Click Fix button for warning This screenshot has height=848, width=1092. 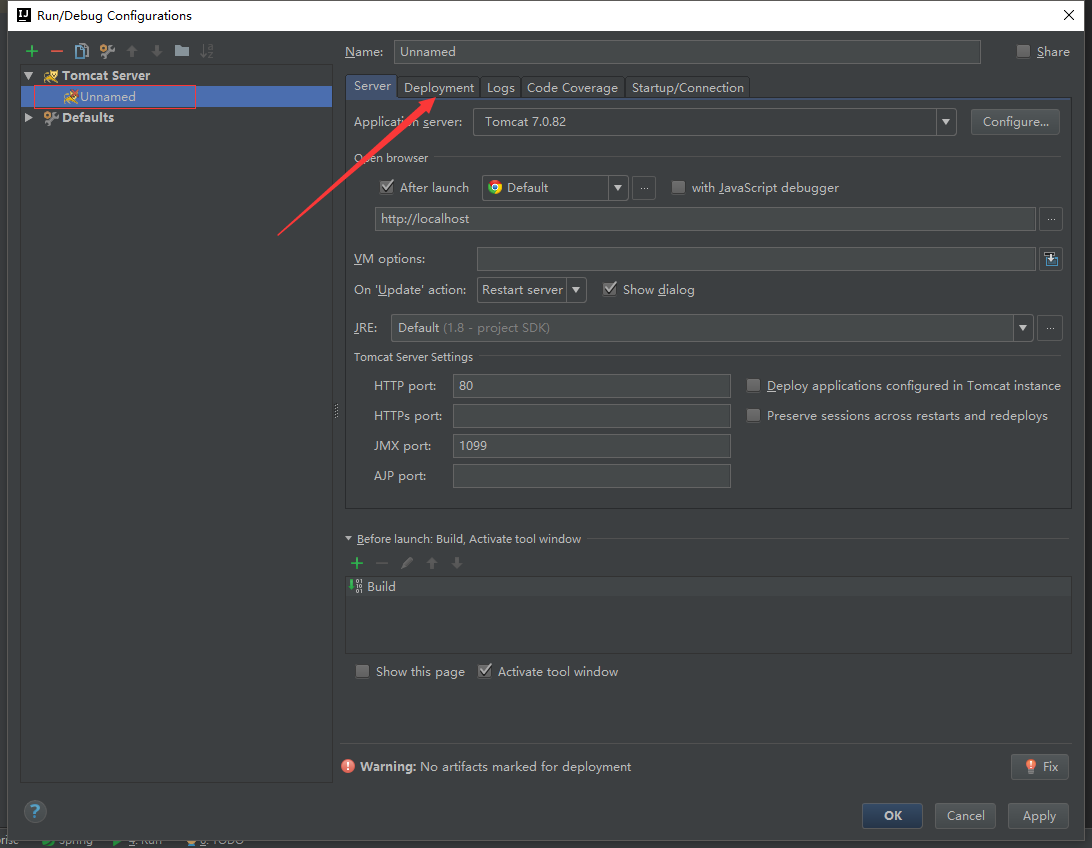(x=1040, y=767)
